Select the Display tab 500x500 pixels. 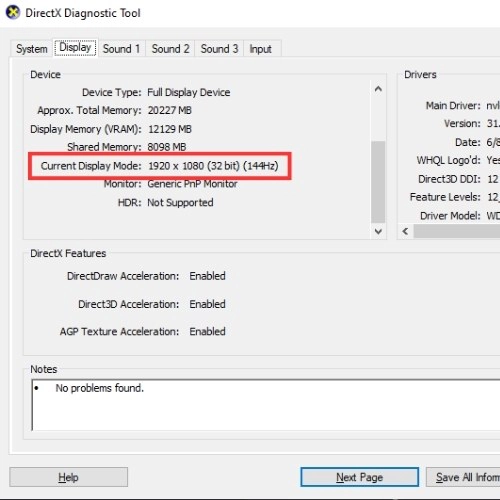click(75, 48)
